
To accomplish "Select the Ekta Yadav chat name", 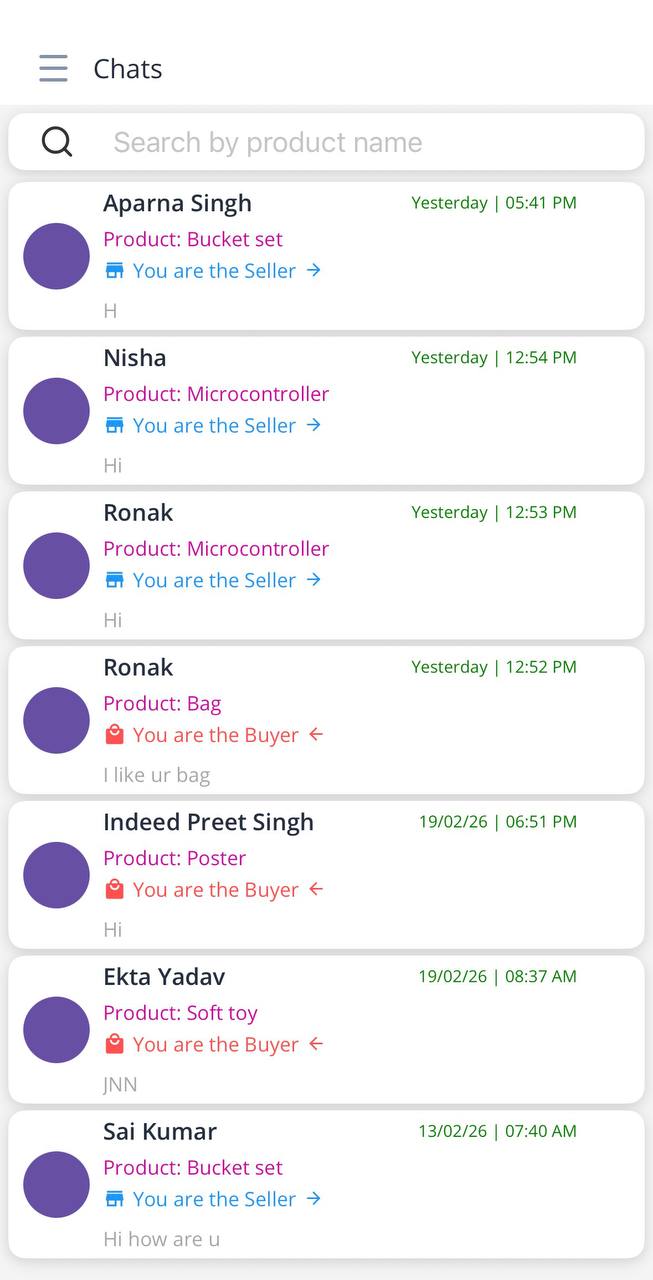I will click(164, 977).
